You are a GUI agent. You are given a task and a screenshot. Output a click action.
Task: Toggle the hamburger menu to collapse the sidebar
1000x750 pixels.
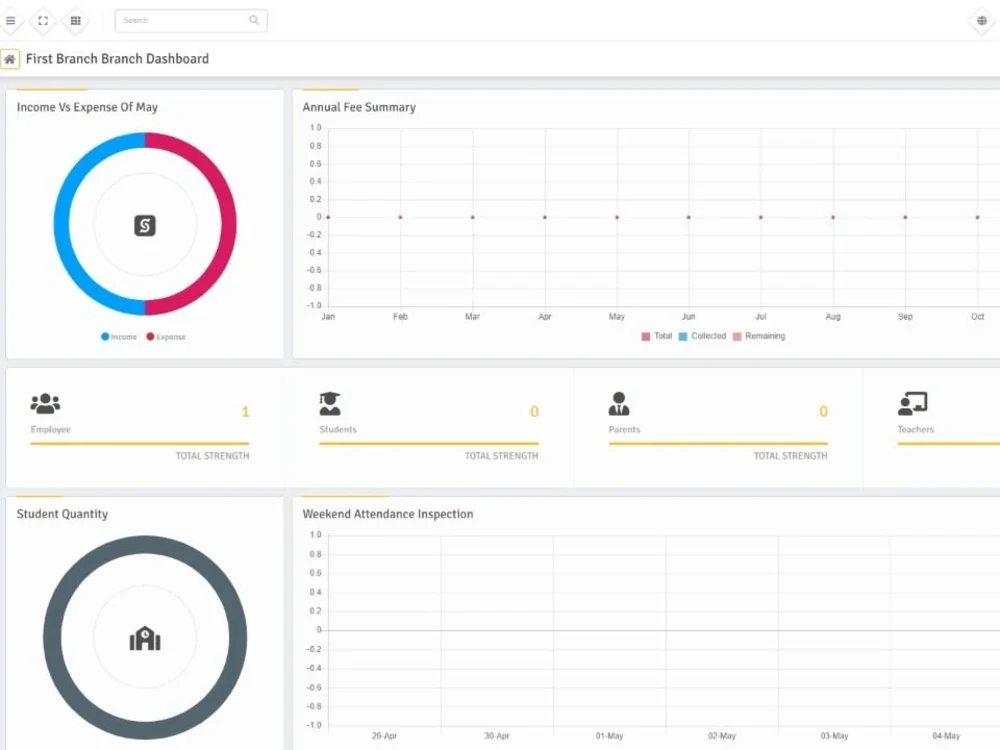point(12,20)
